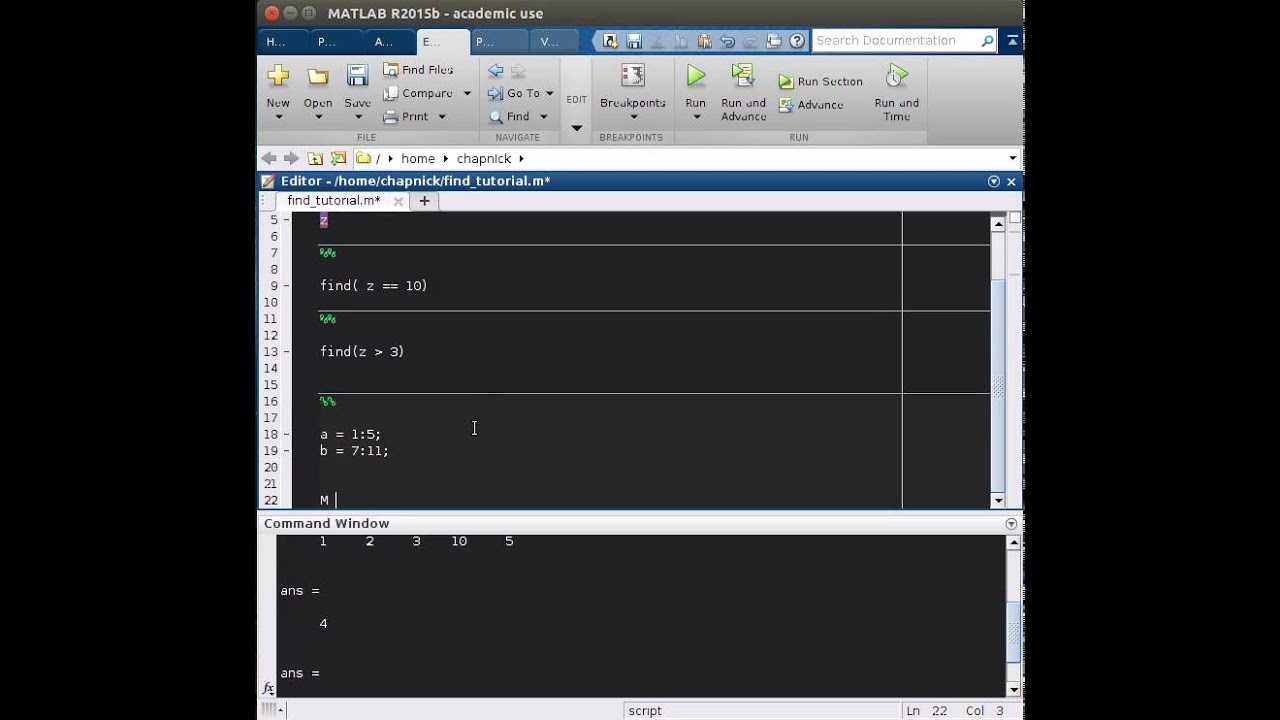Click the quick access save icon
1280x720 pixels.
pos(634,41)
